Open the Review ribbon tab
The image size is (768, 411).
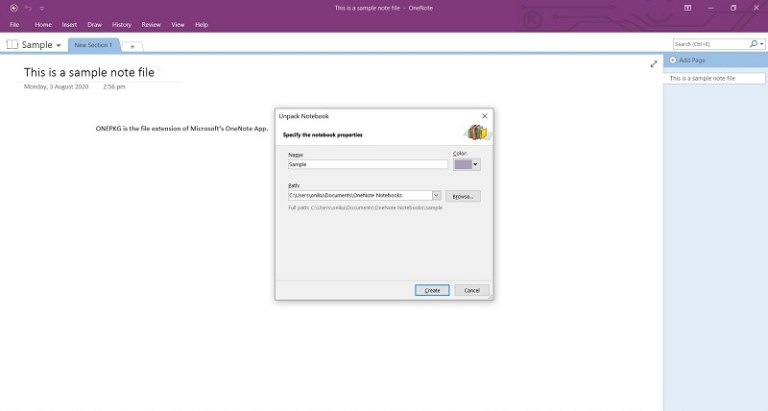click(151, 24)
